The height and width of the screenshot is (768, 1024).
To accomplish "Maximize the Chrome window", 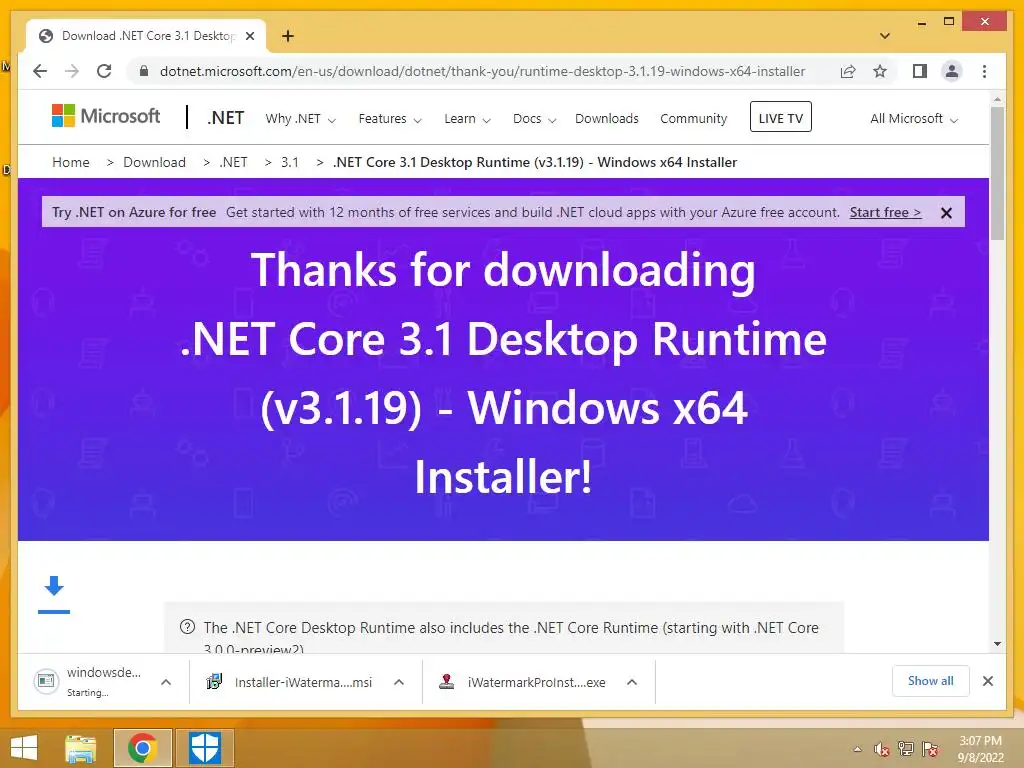I will (949, 22).
